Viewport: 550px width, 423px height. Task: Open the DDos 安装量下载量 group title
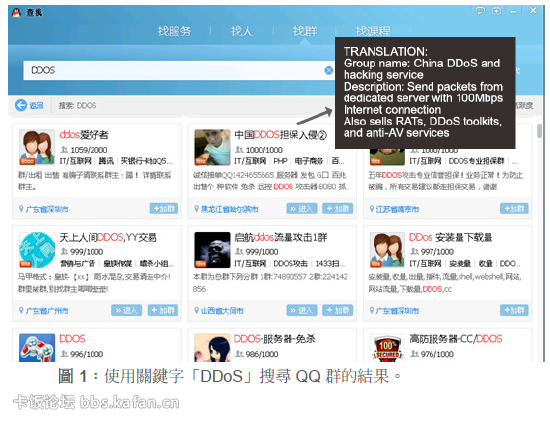pos(451,237)
